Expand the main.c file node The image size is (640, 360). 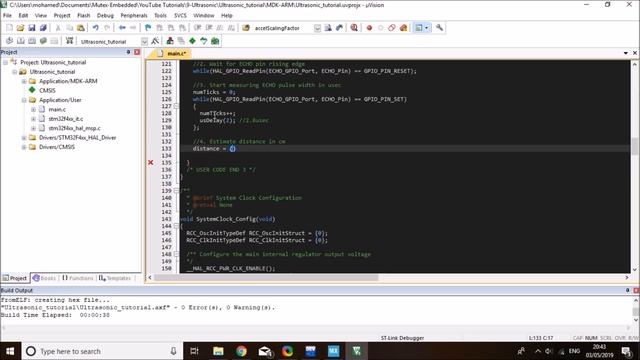click(x=33, y=109)
